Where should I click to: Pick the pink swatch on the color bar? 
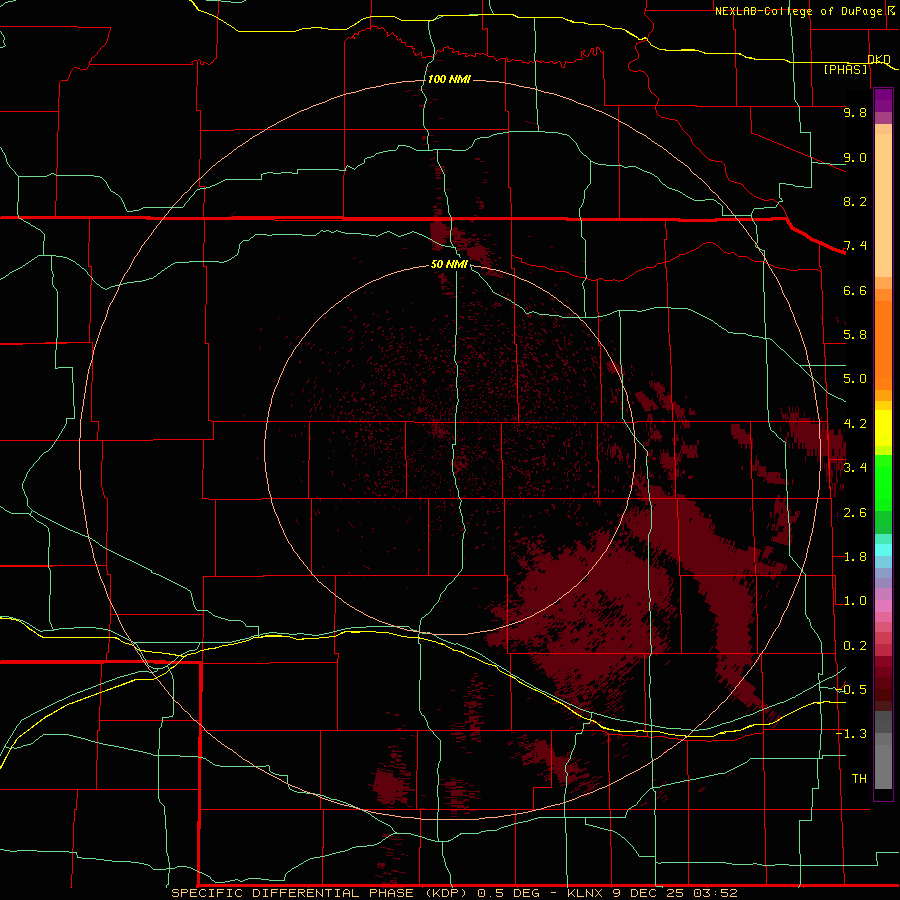[883, 606]
